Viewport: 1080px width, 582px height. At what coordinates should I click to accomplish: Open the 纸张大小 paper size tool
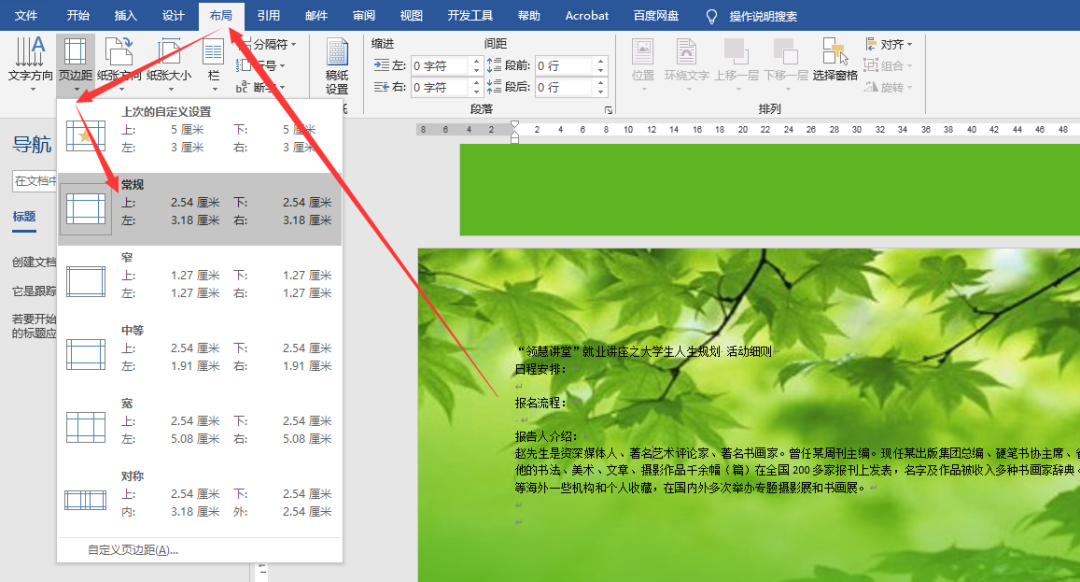(169, 63)
